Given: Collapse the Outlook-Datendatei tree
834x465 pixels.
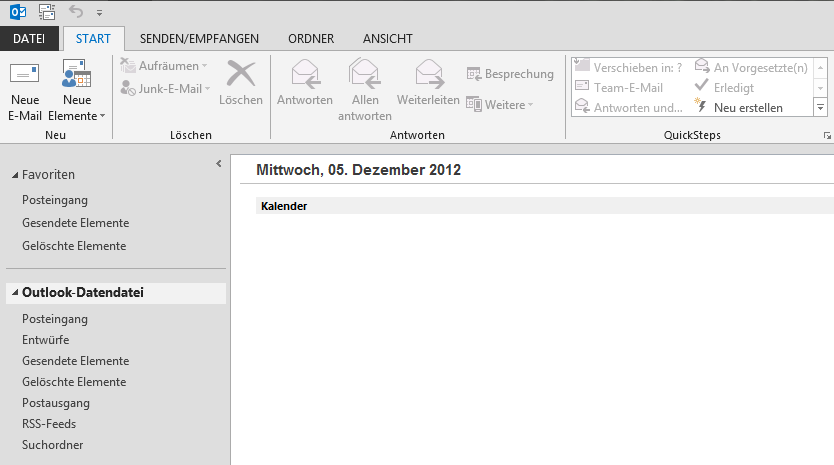Looking at the screenshot, I should pyautogui.click(x=15, y=292).
